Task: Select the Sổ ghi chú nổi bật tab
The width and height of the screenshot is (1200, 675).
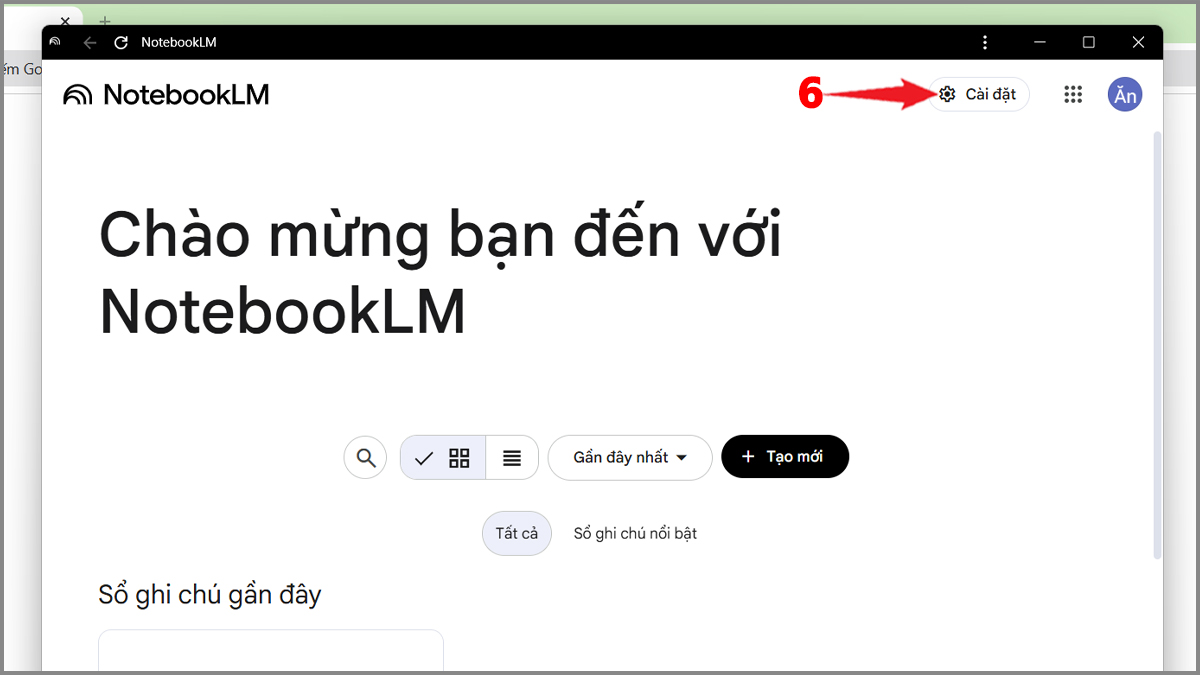Action: (635, 533)
